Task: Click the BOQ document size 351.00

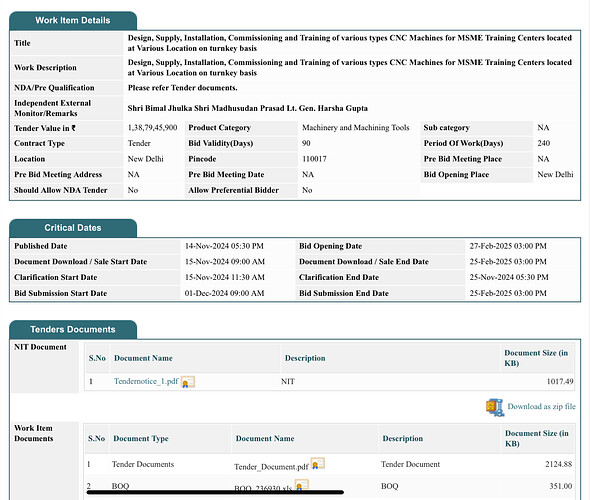Action: [561, 486]
